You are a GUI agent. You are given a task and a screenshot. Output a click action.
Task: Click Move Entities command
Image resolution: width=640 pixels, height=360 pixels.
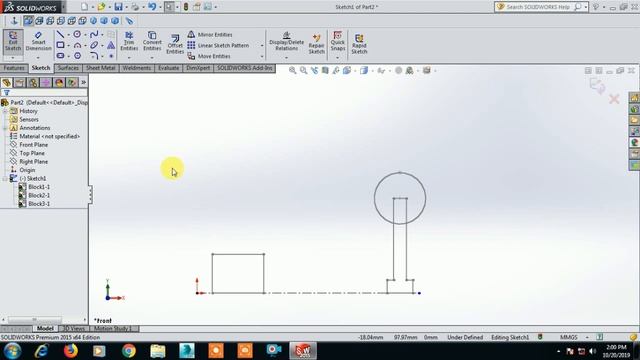209,56
